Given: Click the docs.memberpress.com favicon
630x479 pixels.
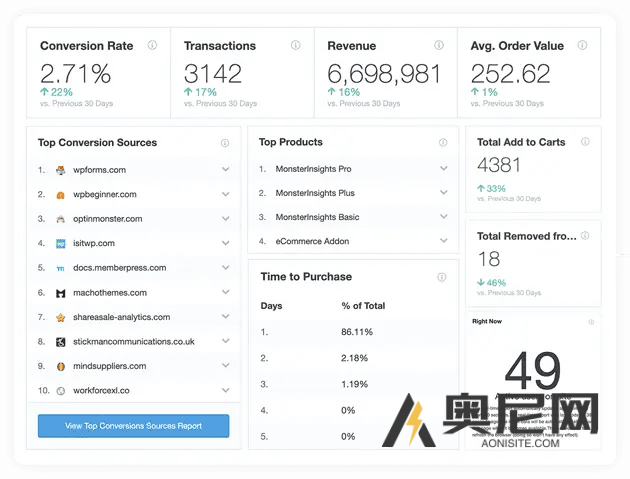Looking at the screenshot, I should click(61, 268).
